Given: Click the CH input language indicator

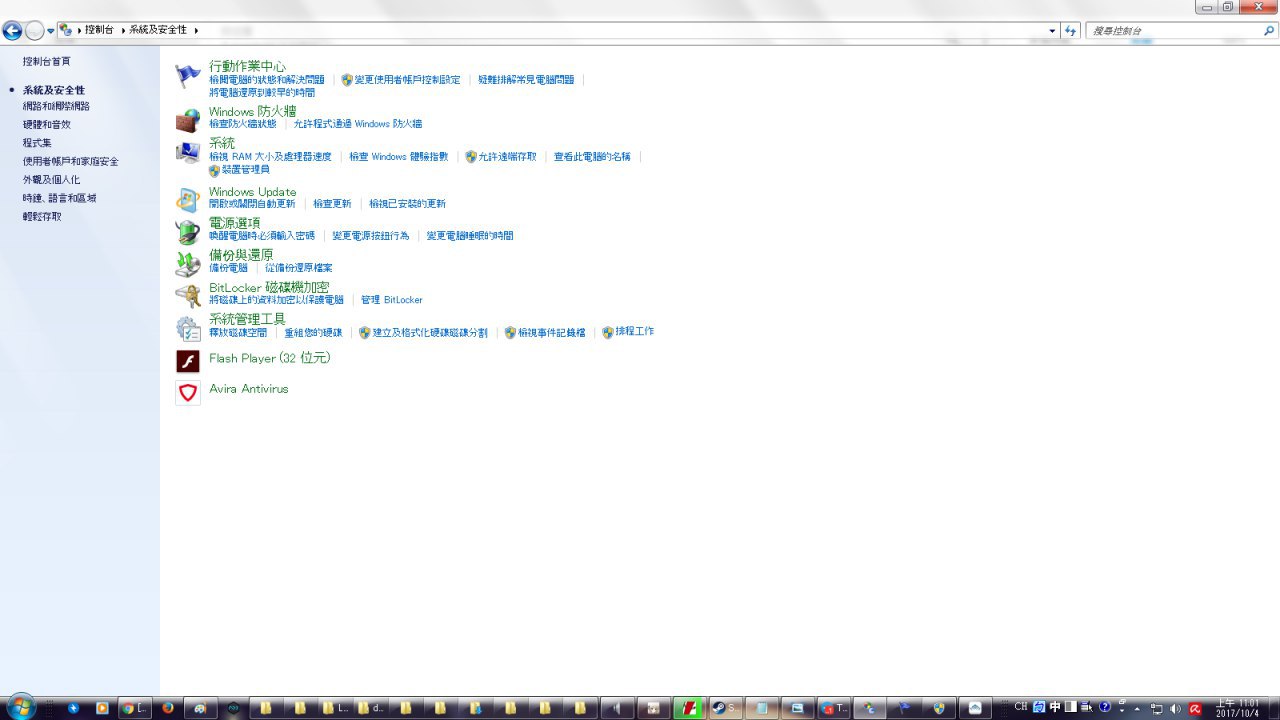Looking at the screenshot, I should click(1021, 707).
